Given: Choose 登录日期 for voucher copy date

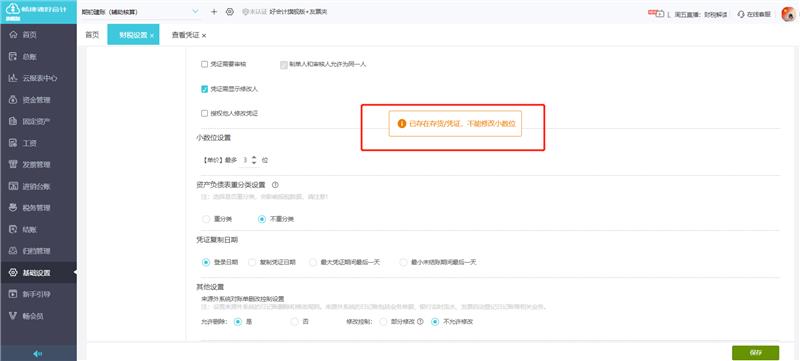Looking at the screenshot, I should [x=206, y=262].
